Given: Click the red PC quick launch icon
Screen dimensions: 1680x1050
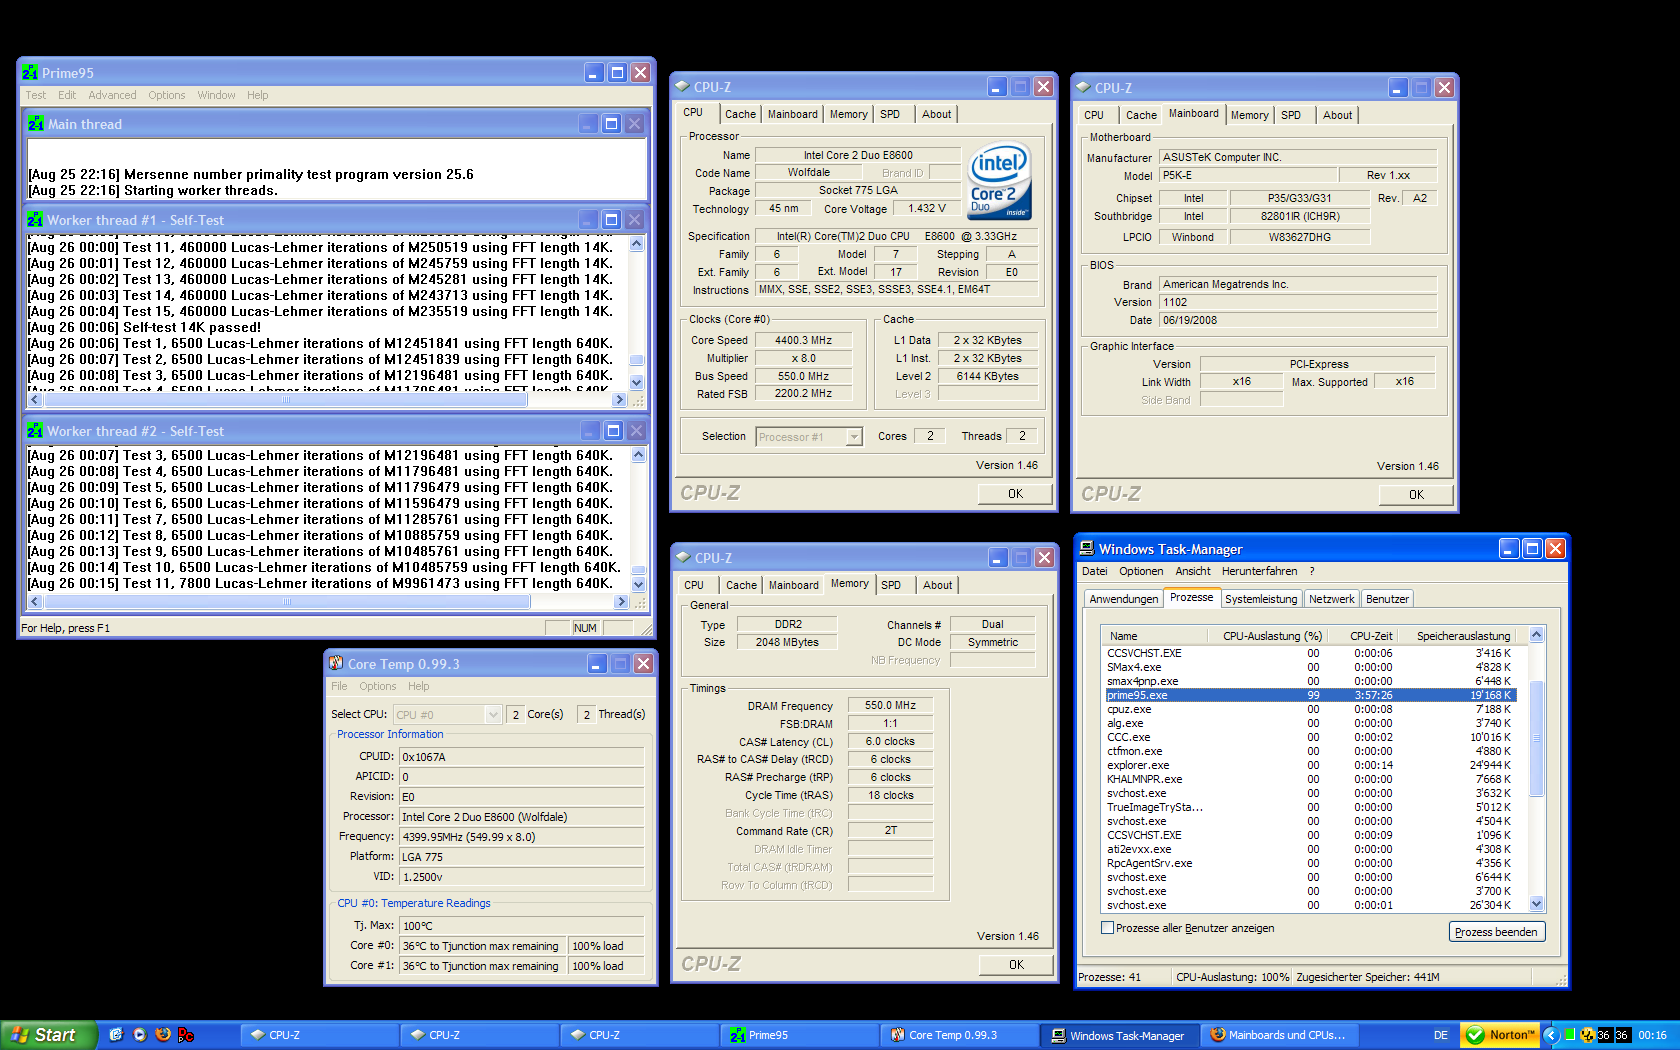Looking at the screenshot, I should point(186,1035).
